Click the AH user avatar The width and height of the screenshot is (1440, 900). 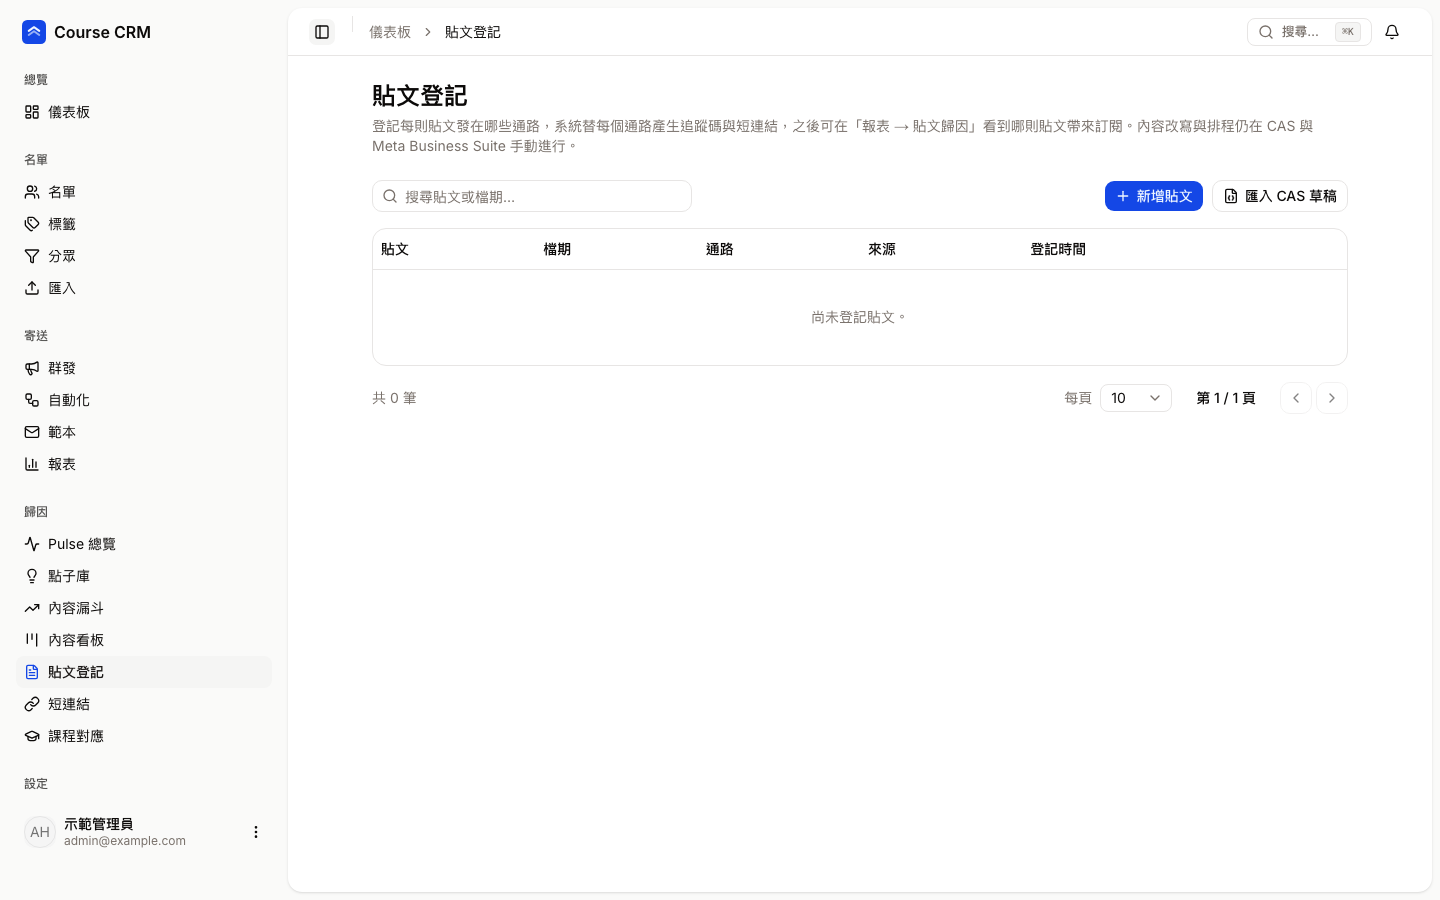click(40, 832)
